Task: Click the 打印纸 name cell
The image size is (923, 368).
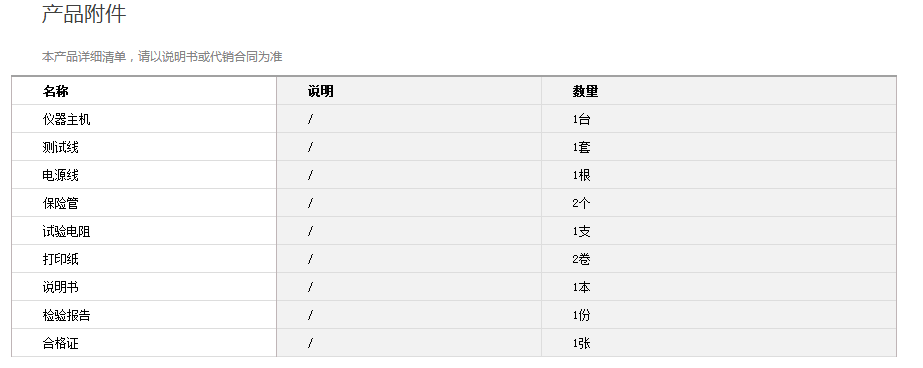Action: pyautogui.click(x=144, y=259)
